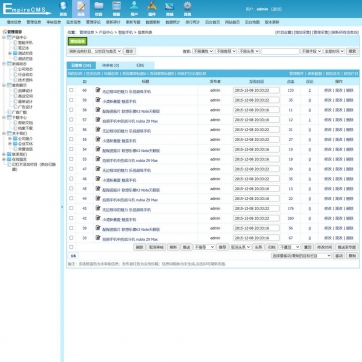Tick the checkbox for row ID 57
This screenshot has width=362, height=362.
[71, 120]
